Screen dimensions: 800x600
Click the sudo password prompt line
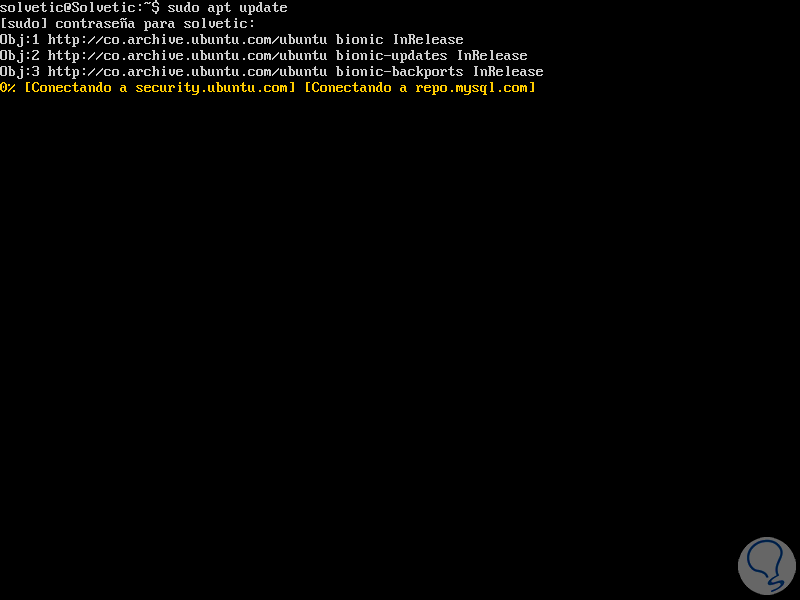coord(127,24)
